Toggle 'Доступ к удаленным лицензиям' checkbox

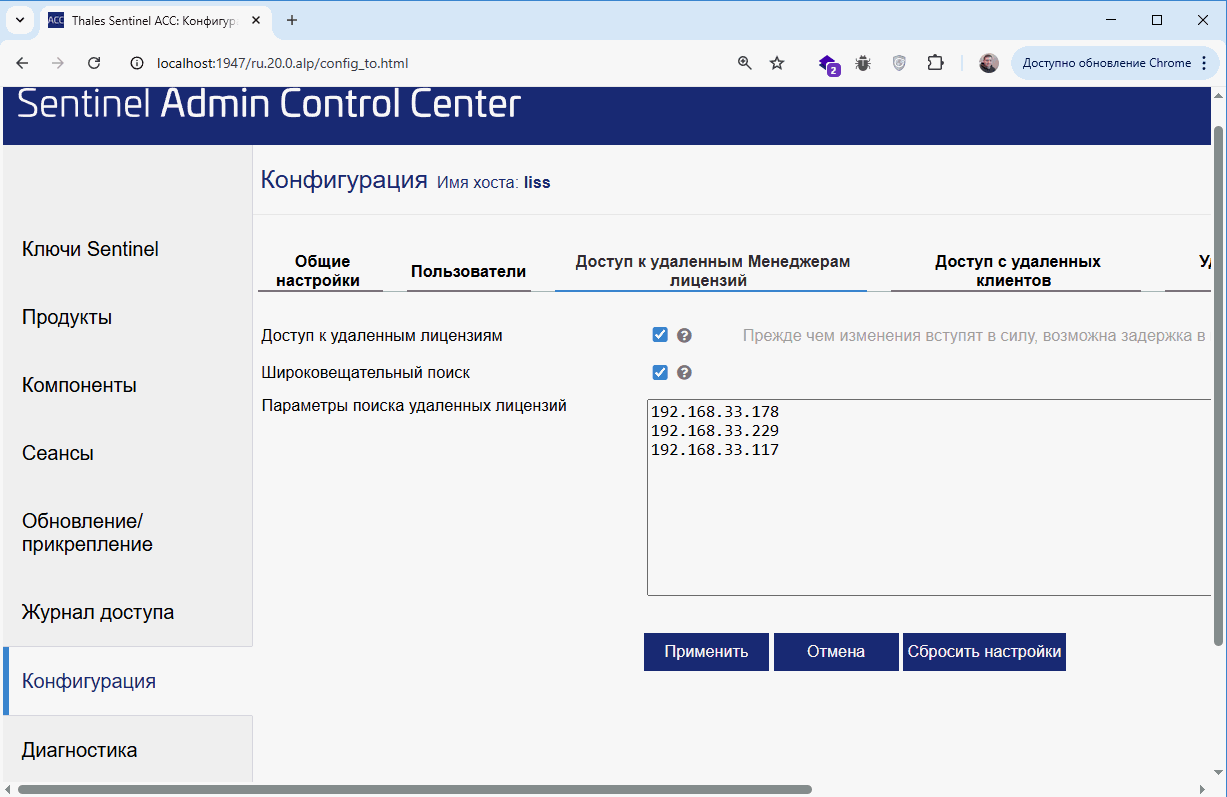[660, 336]
